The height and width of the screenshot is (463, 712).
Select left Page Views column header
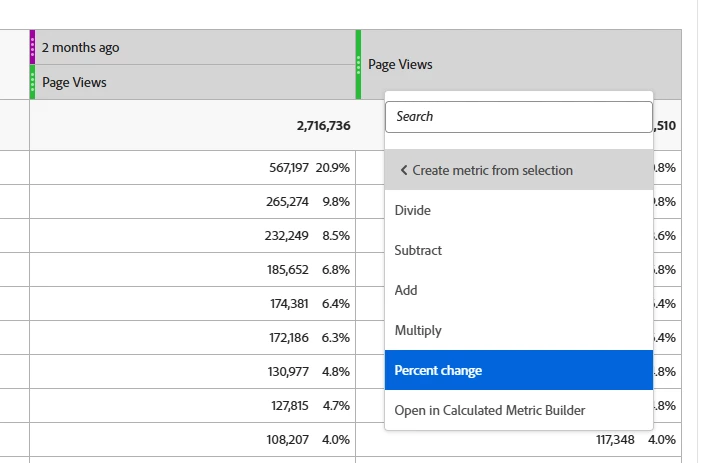(195, 82)
